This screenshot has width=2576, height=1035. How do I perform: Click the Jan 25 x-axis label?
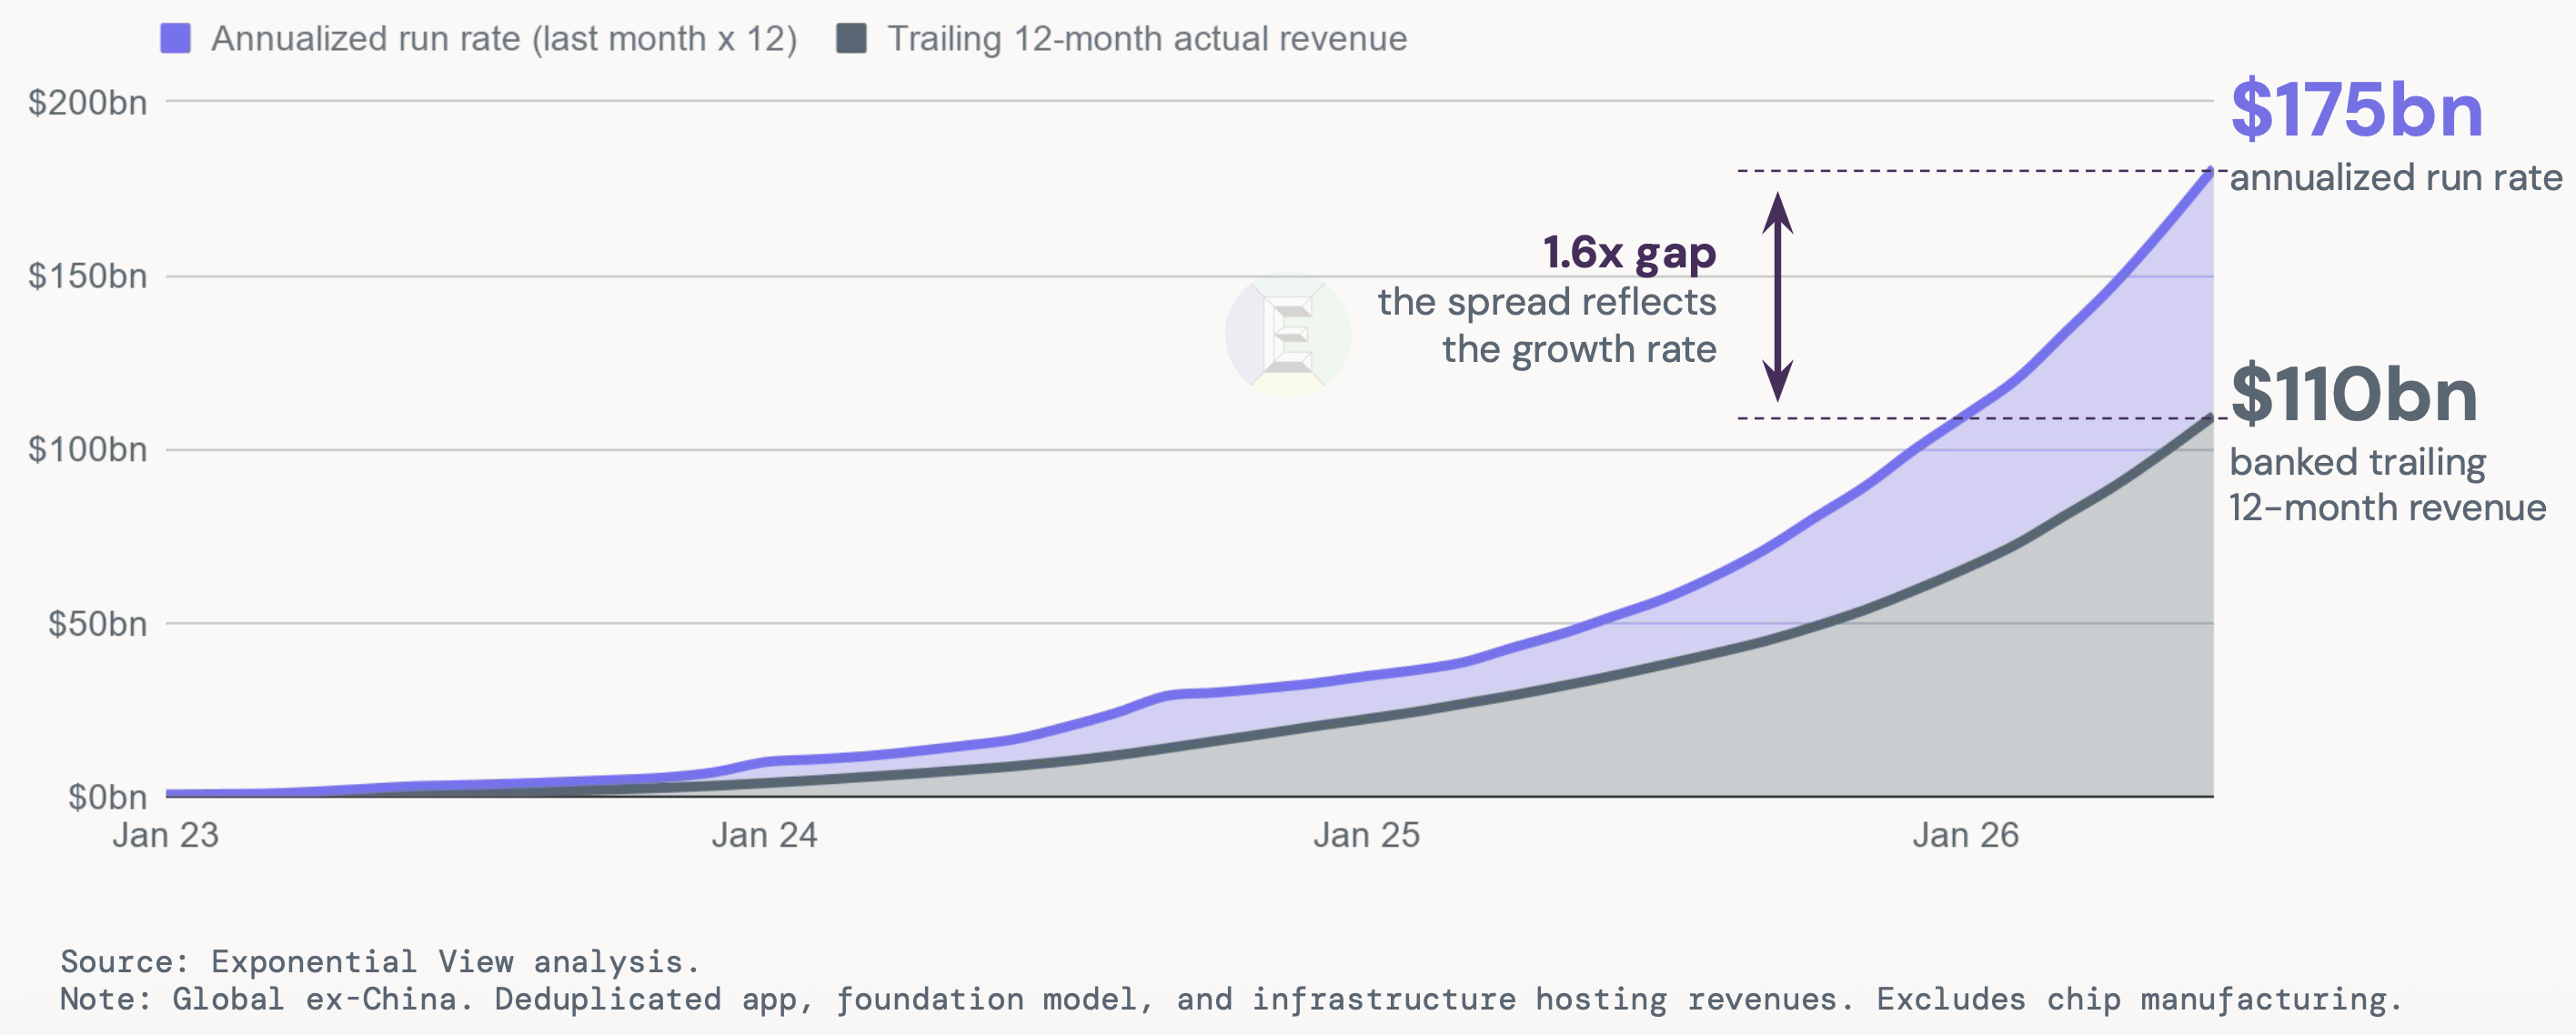(x=1366, y=835)
